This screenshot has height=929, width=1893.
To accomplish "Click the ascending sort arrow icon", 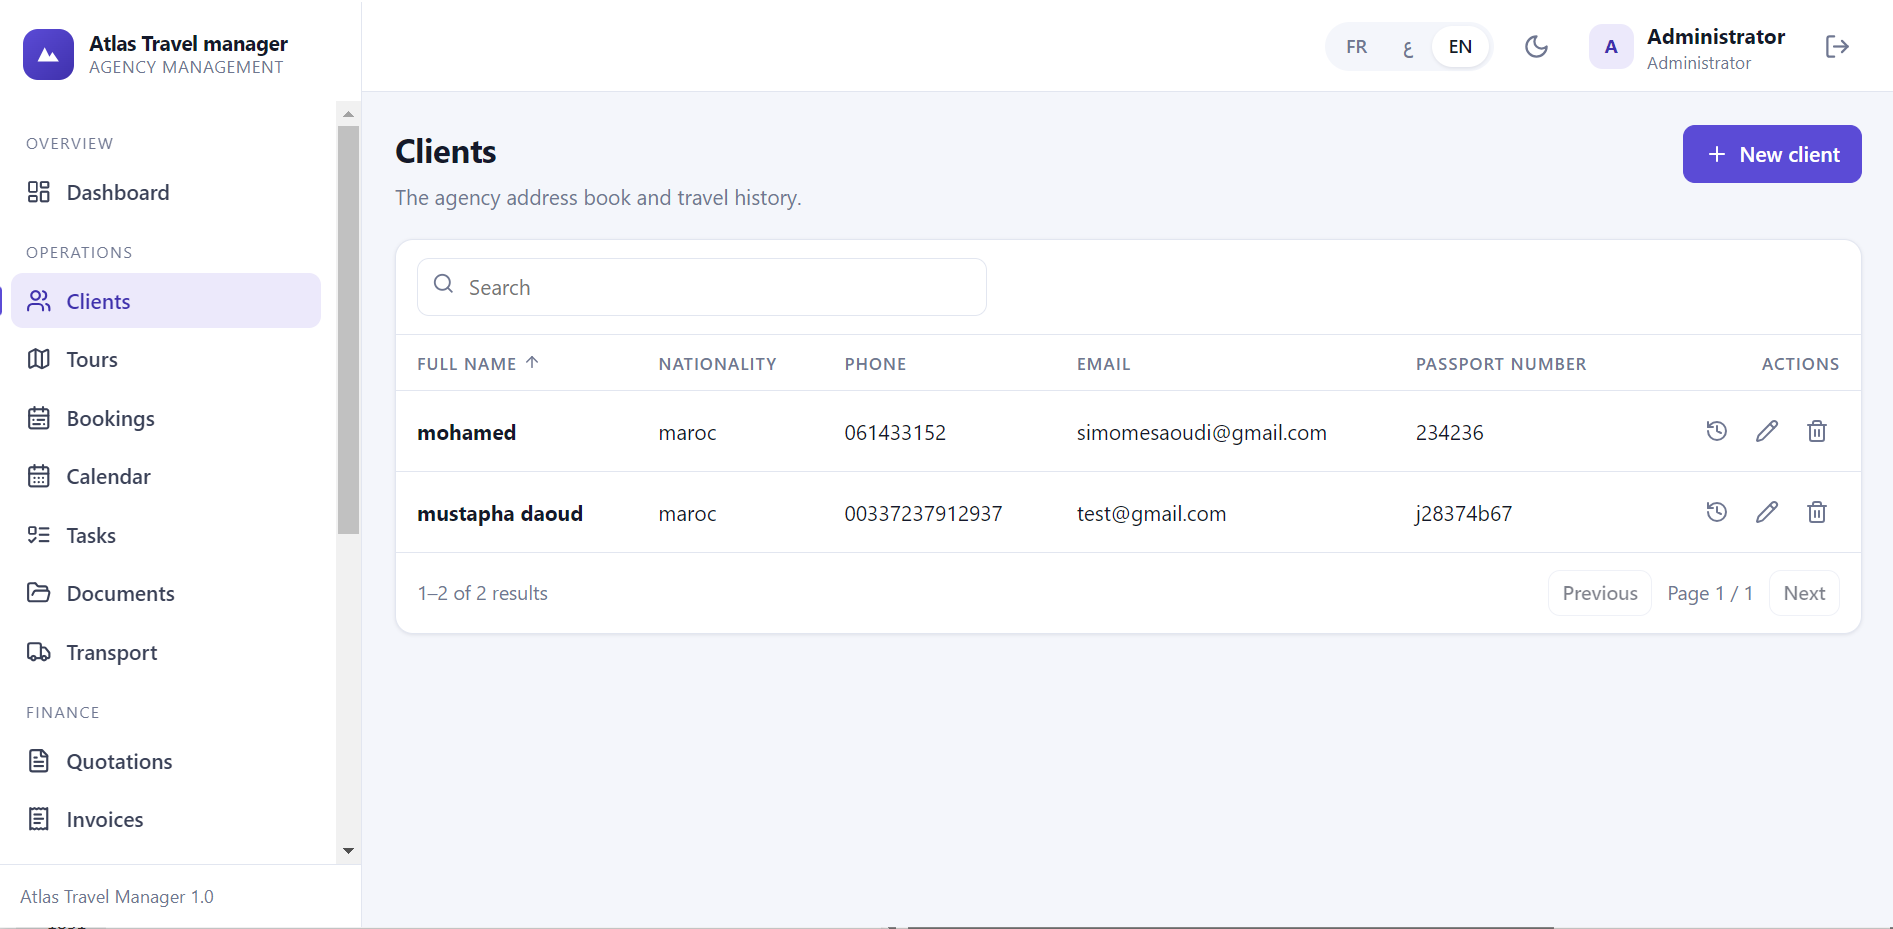I will [532, 362].
